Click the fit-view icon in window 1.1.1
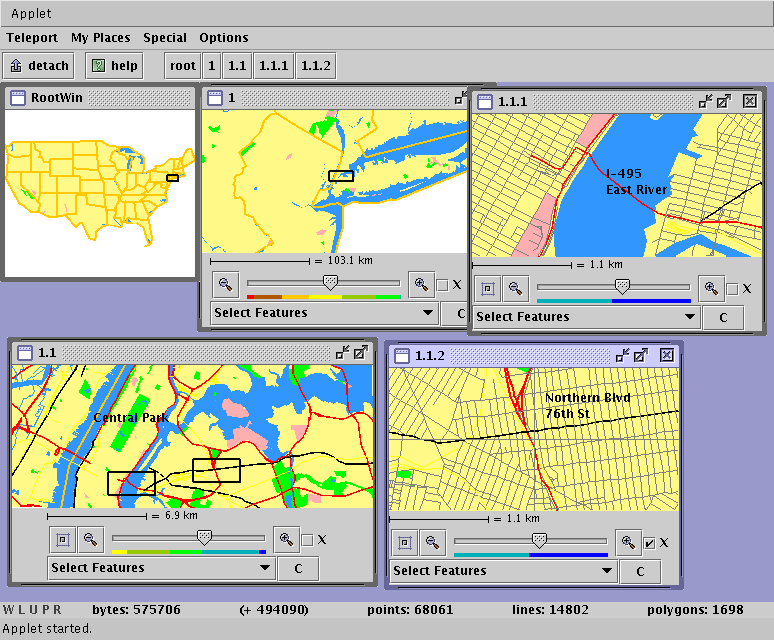Viewport: 774px width, 640px height. 486,288
